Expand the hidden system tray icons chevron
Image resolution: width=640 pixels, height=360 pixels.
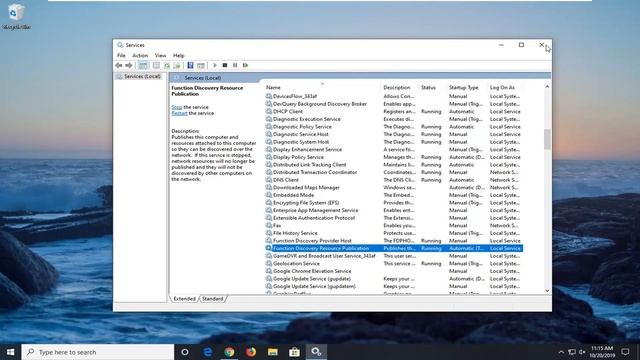point(561,352)
